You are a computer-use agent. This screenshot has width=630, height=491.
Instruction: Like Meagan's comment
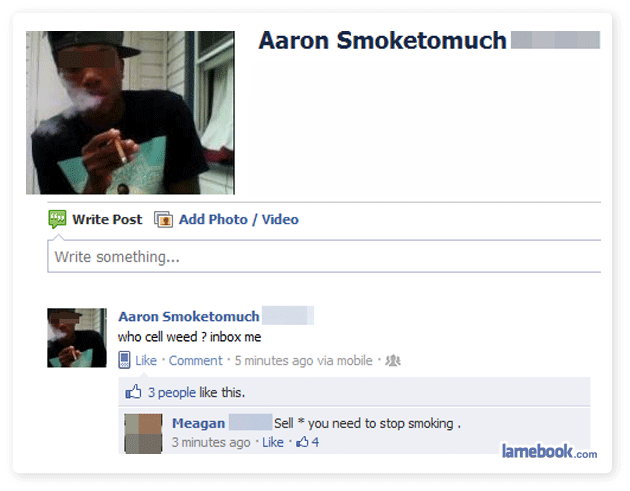click(x=273, y=442)
